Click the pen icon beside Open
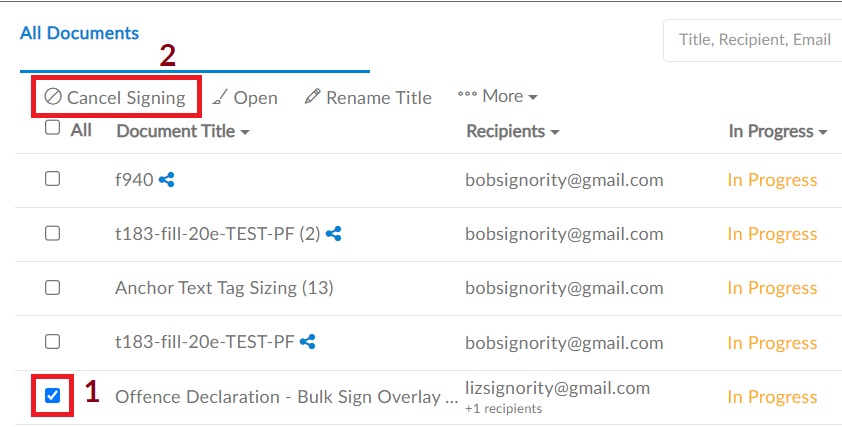 [x=220, y=97]
